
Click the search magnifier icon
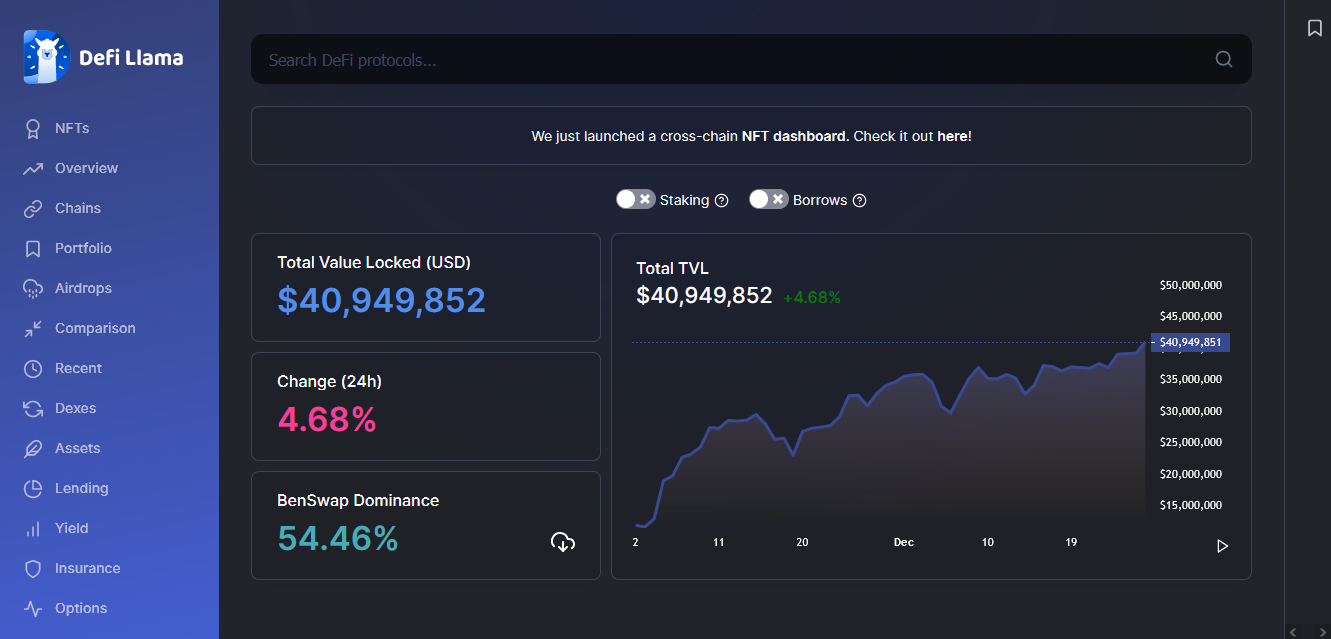pyautogui.click(x=1224, y=59)
